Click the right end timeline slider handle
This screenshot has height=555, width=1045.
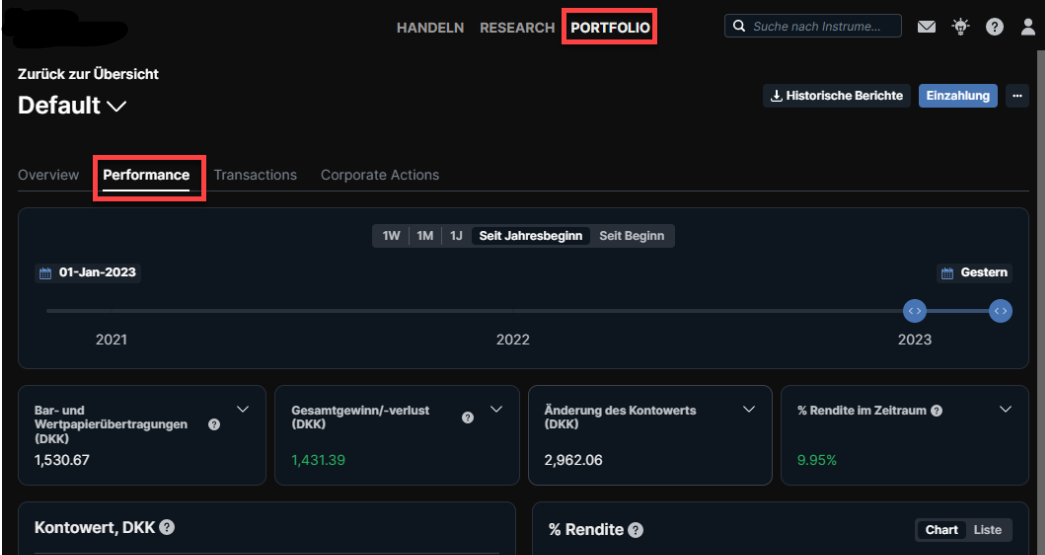point(1000,311)
